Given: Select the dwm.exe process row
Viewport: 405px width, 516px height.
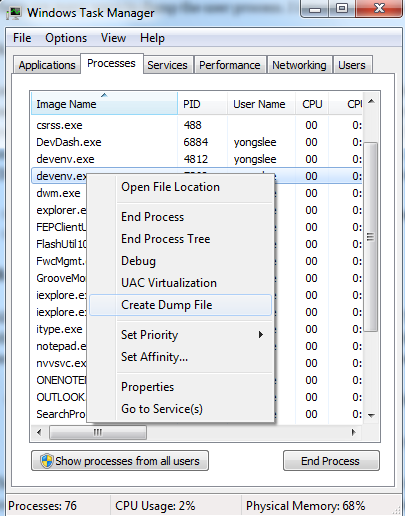Looking at the screenshot, I should click(59, 193).
